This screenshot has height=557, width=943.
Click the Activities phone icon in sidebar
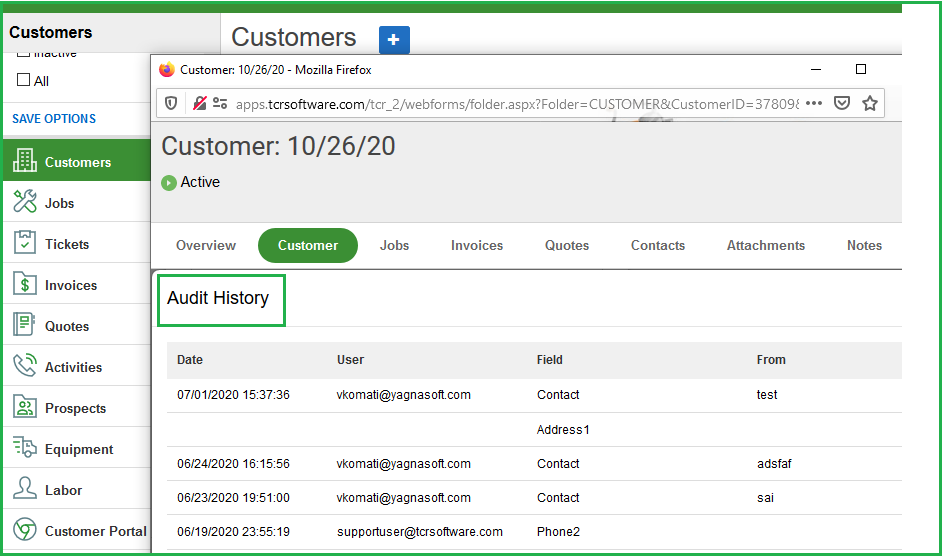click(x=25, y=367)
